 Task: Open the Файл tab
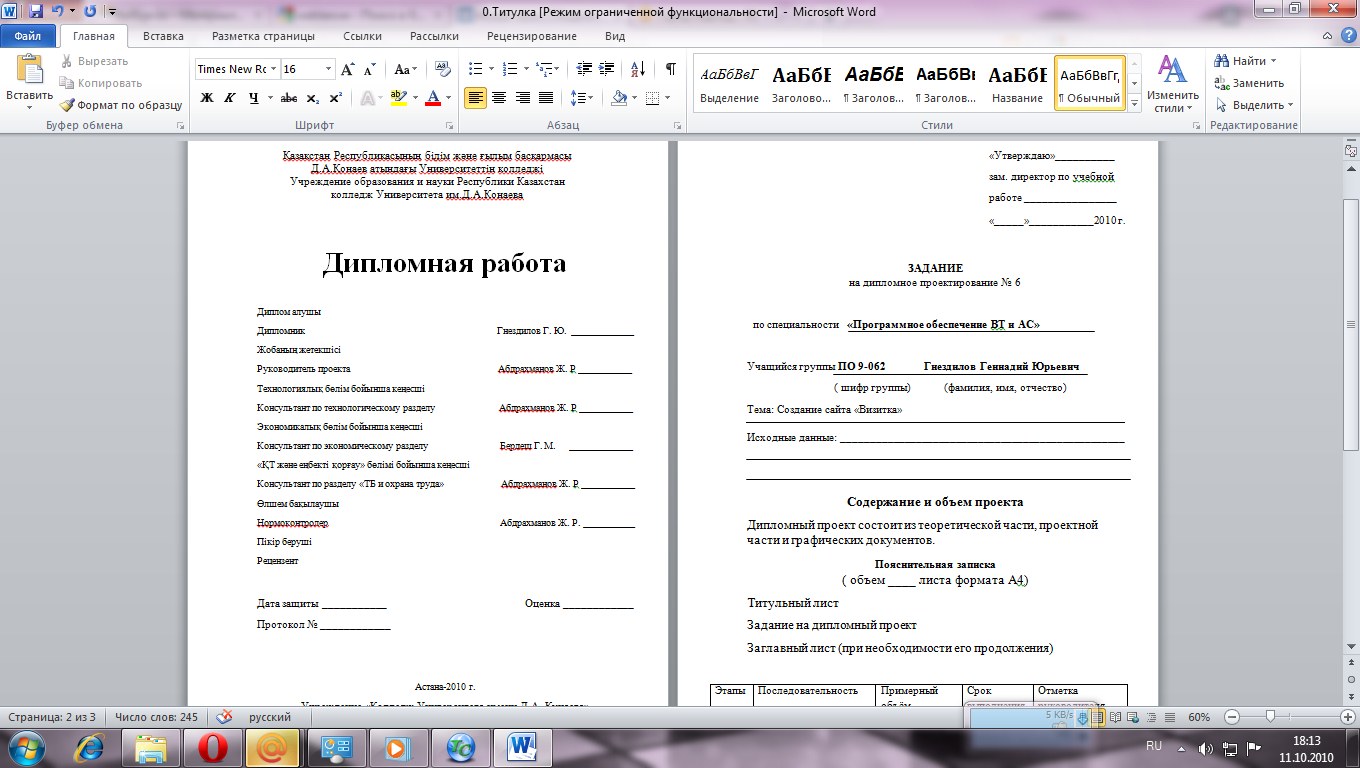(x=28, y=36)
